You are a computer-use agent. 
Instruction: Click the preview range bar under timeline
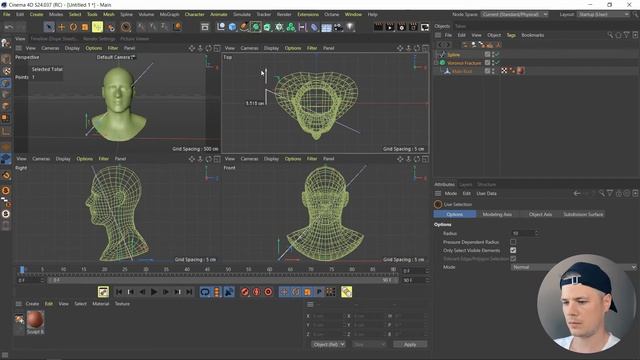pyautogui.click(x=223, y=280)
